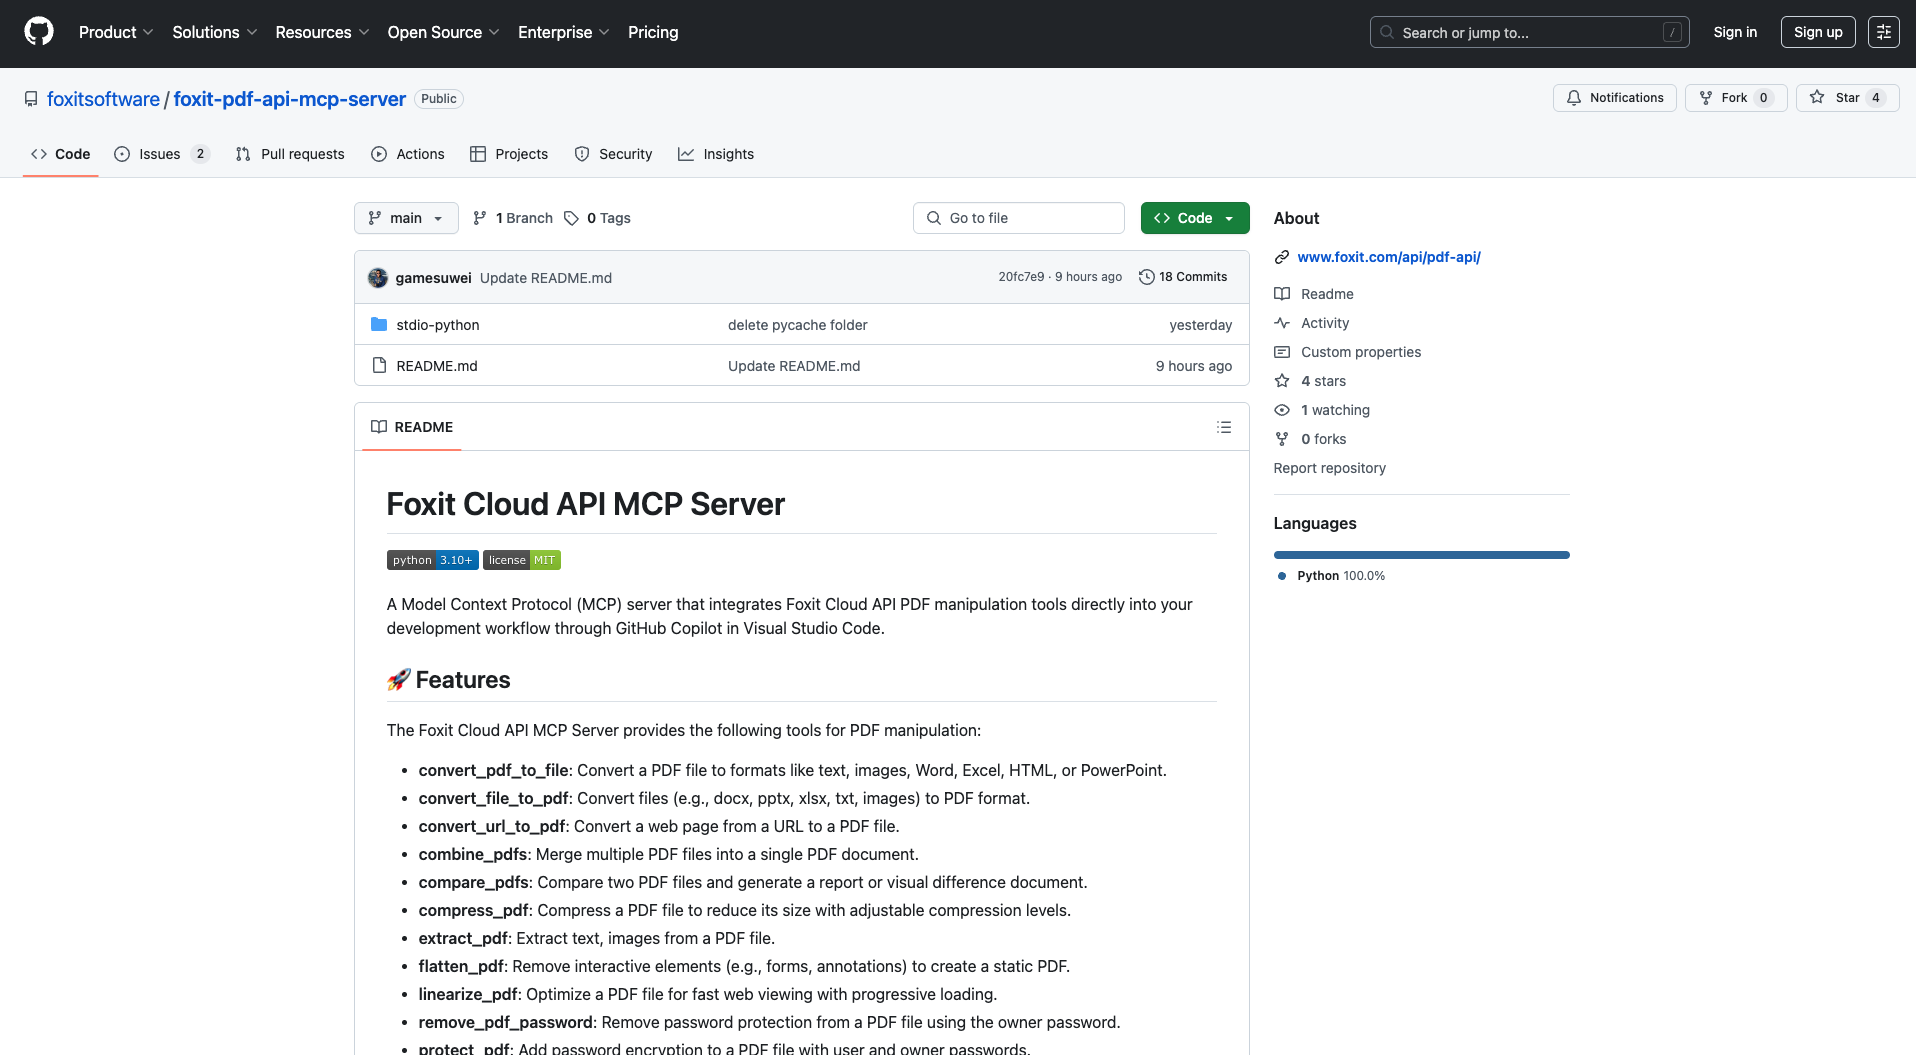The image size is (1916, 1055).
Task: Click the Python language percentage bar
Action: coord(1421,555)
